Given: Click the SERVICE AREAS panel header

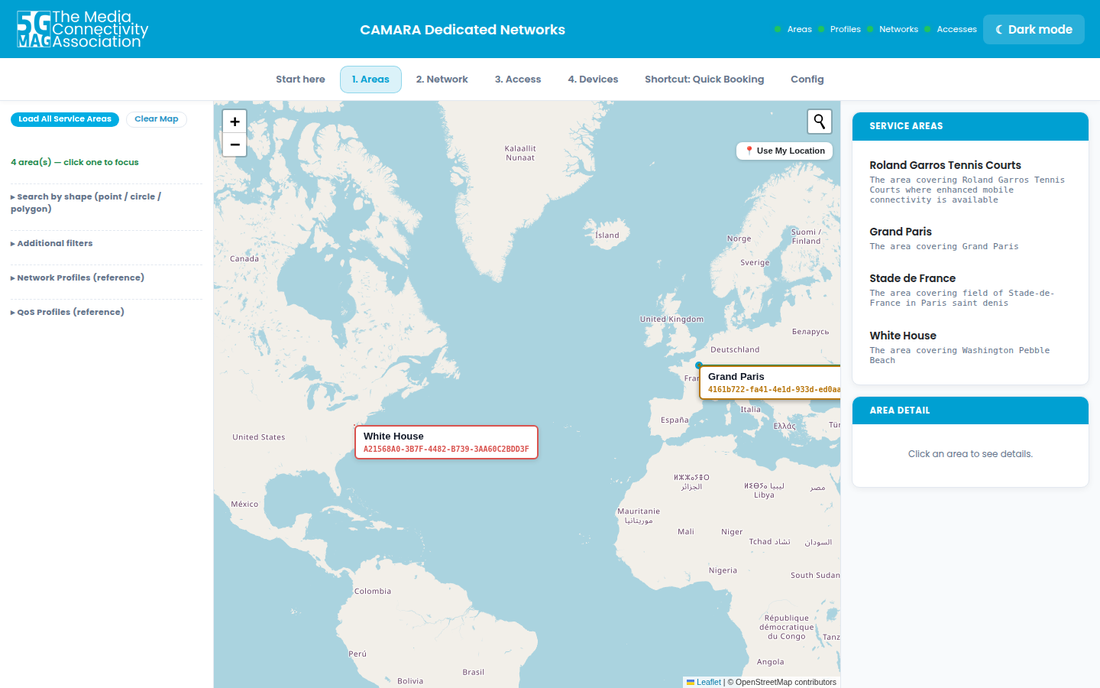Looking at the screenshot, I should (x=970, y=126).
